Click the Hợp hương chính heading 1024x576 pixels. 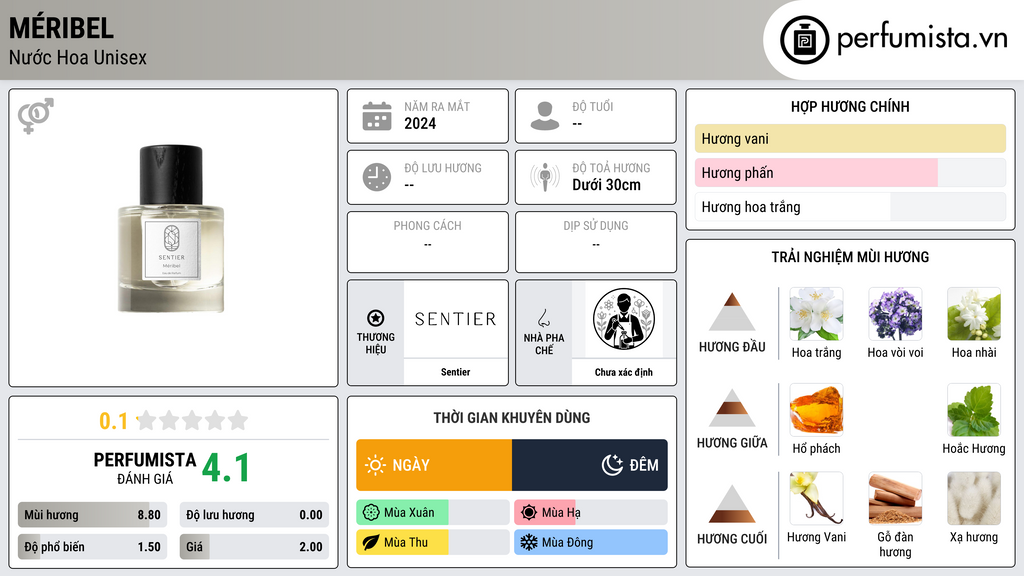[x=850, y=107]
